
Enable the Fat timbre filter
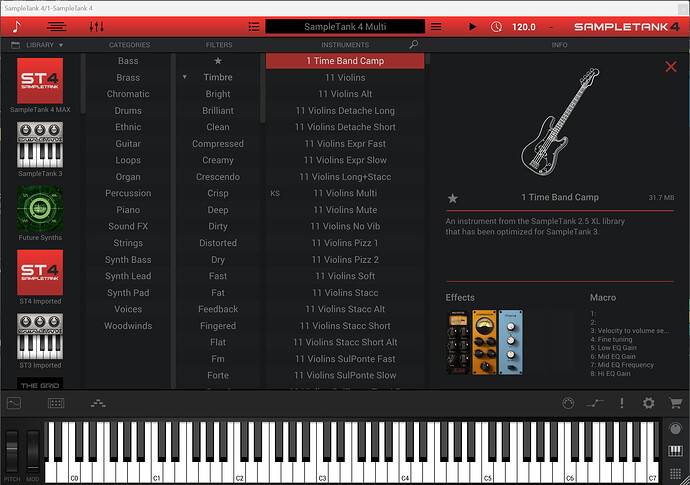pos(218,293)
